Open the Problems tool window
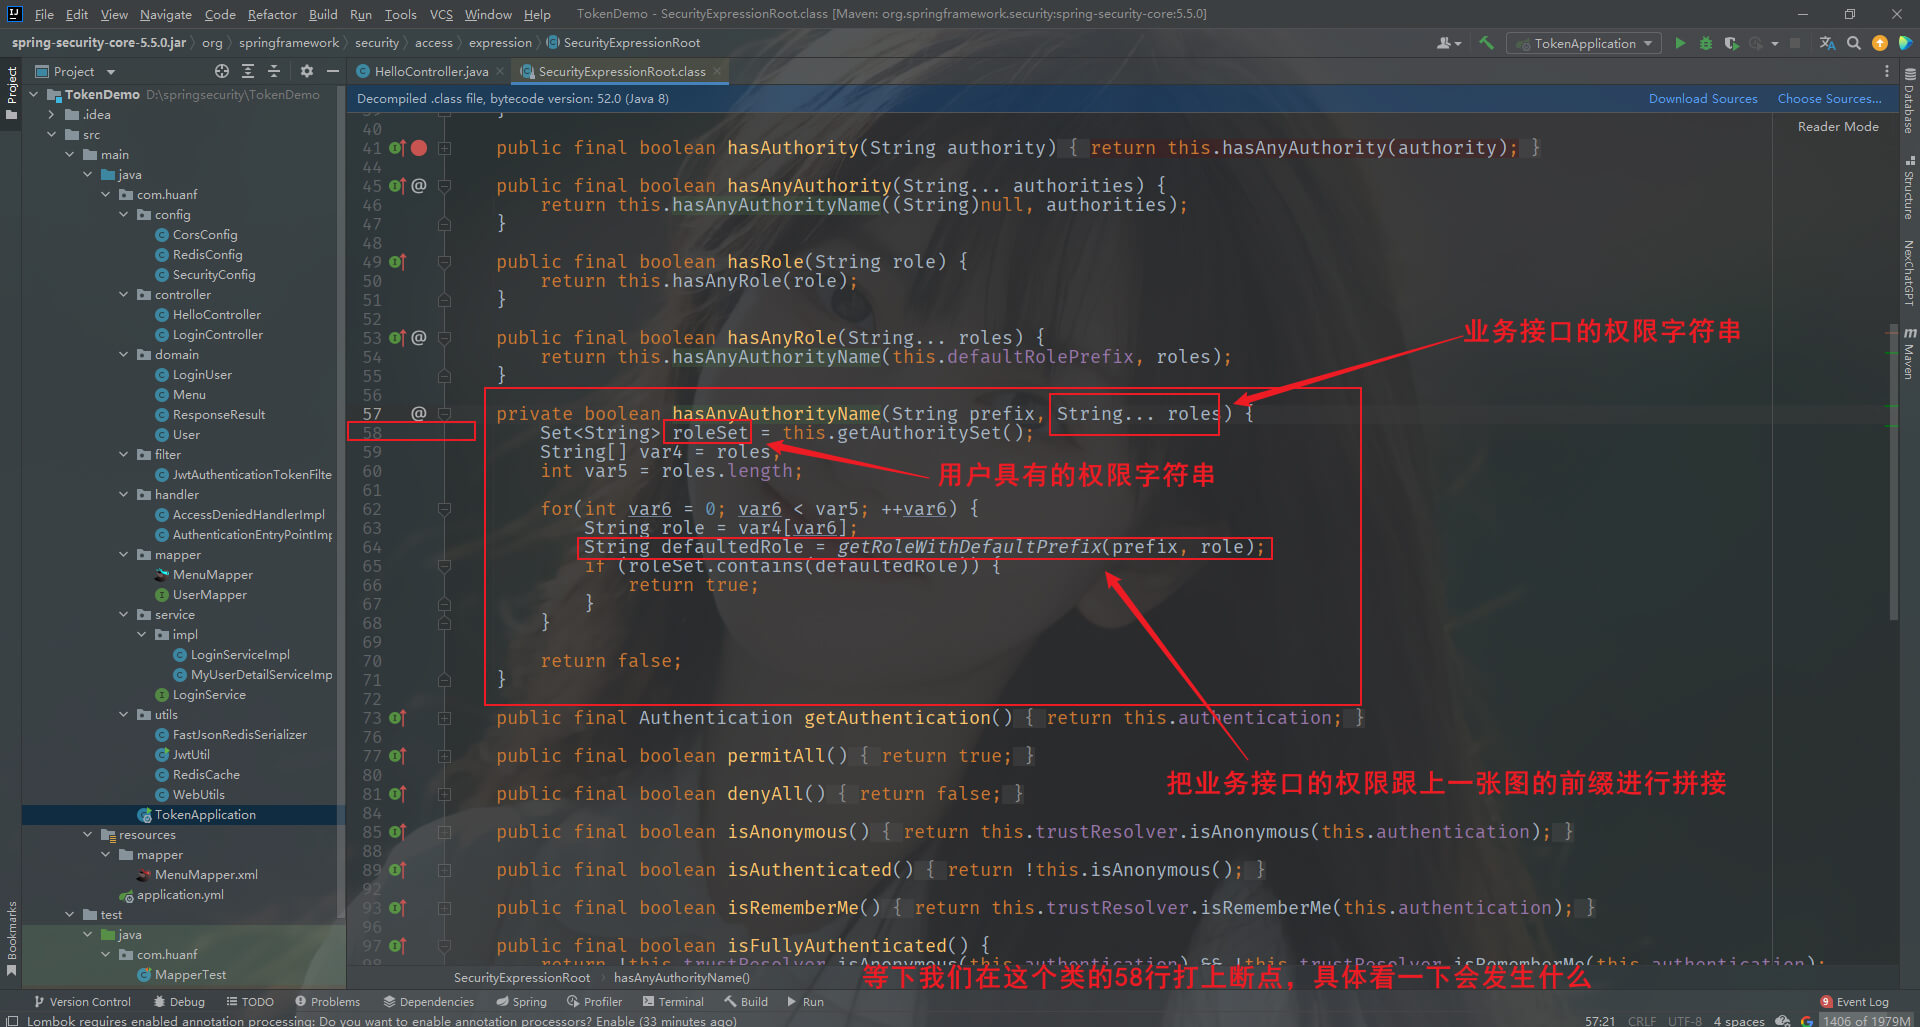This screenshot has height=1027, width=1920. click(x=327, y=1001)
